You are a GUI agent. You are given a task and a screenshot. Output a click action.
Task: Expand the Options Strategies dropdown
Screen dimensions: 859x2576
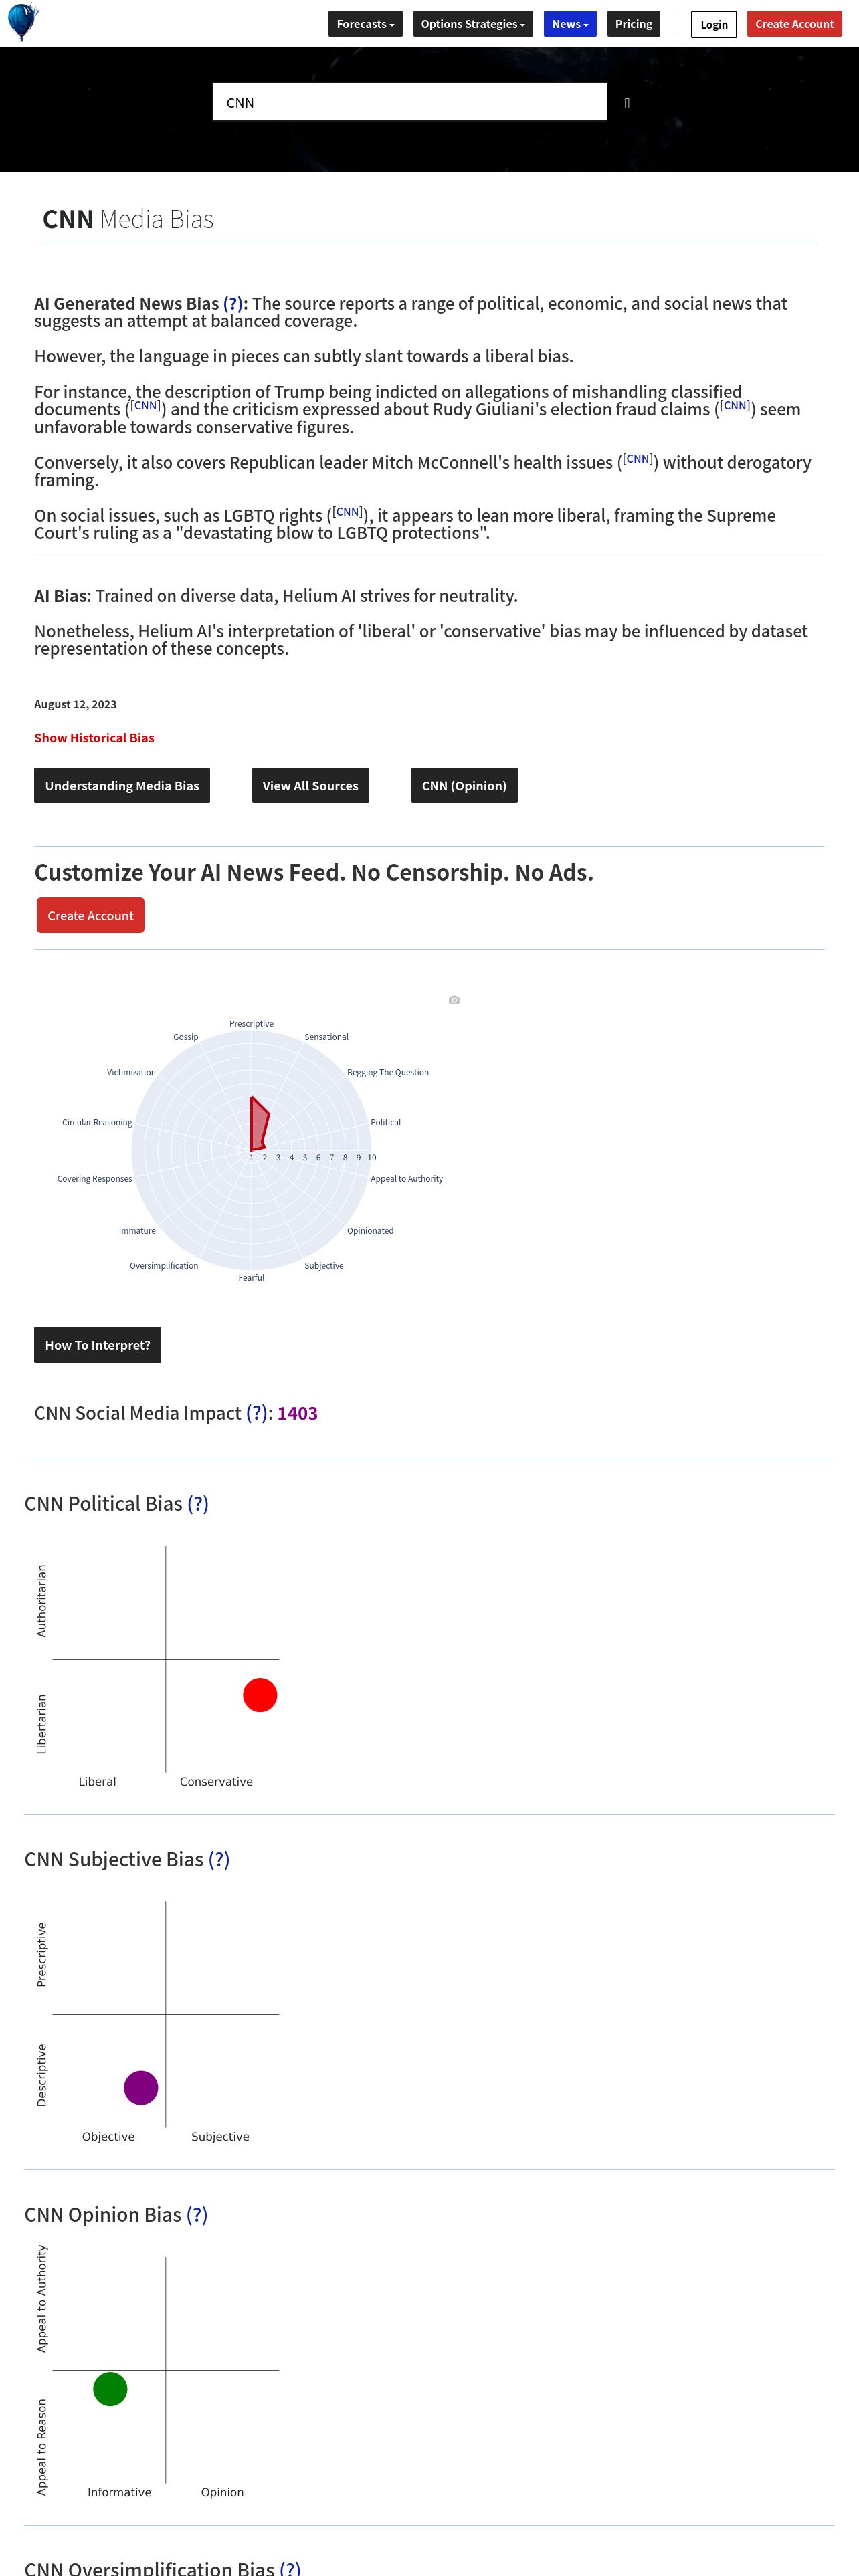click(x=472, y=24)
